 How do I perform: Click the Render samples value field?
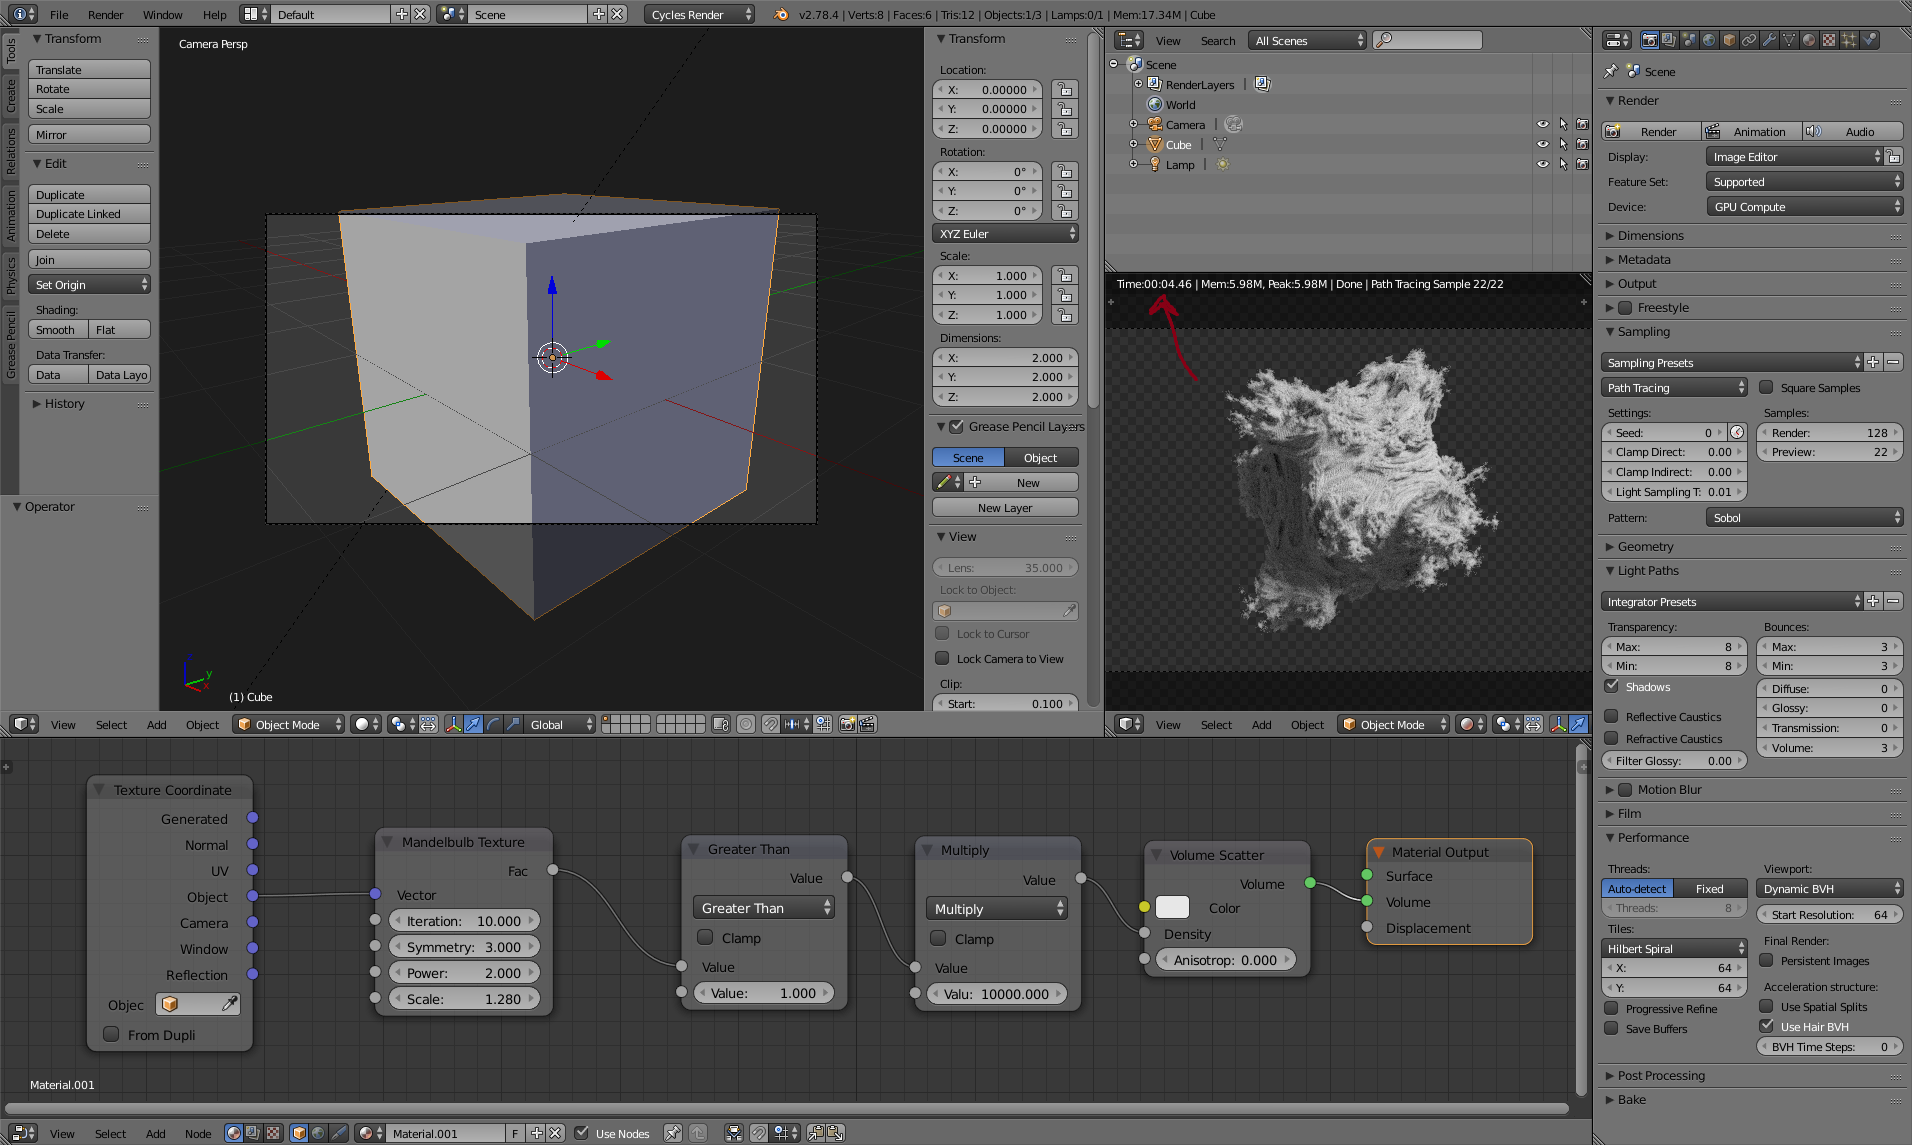[1829, 433]
